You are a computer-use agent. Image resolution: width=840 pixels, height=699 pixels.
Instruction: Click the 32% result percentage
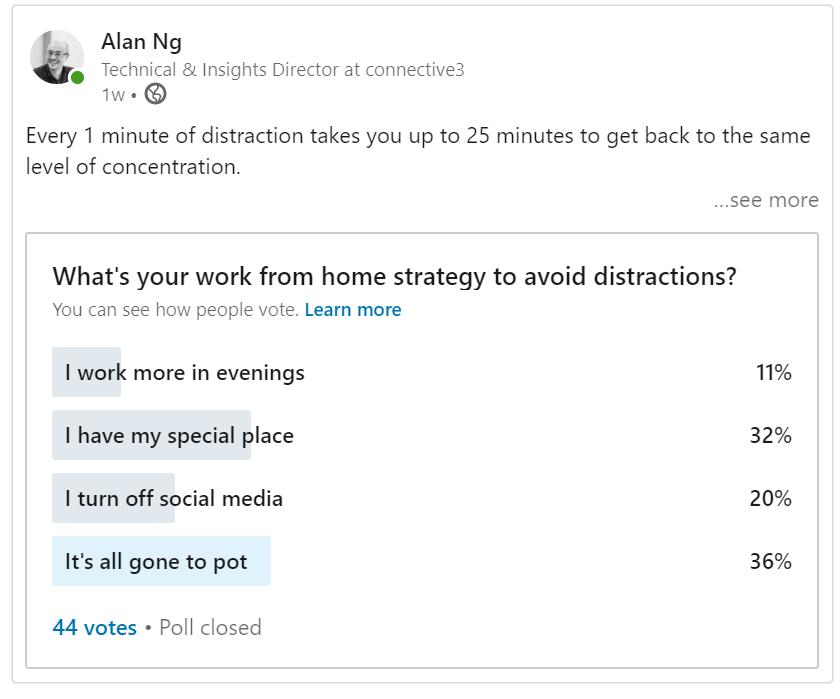770,435
